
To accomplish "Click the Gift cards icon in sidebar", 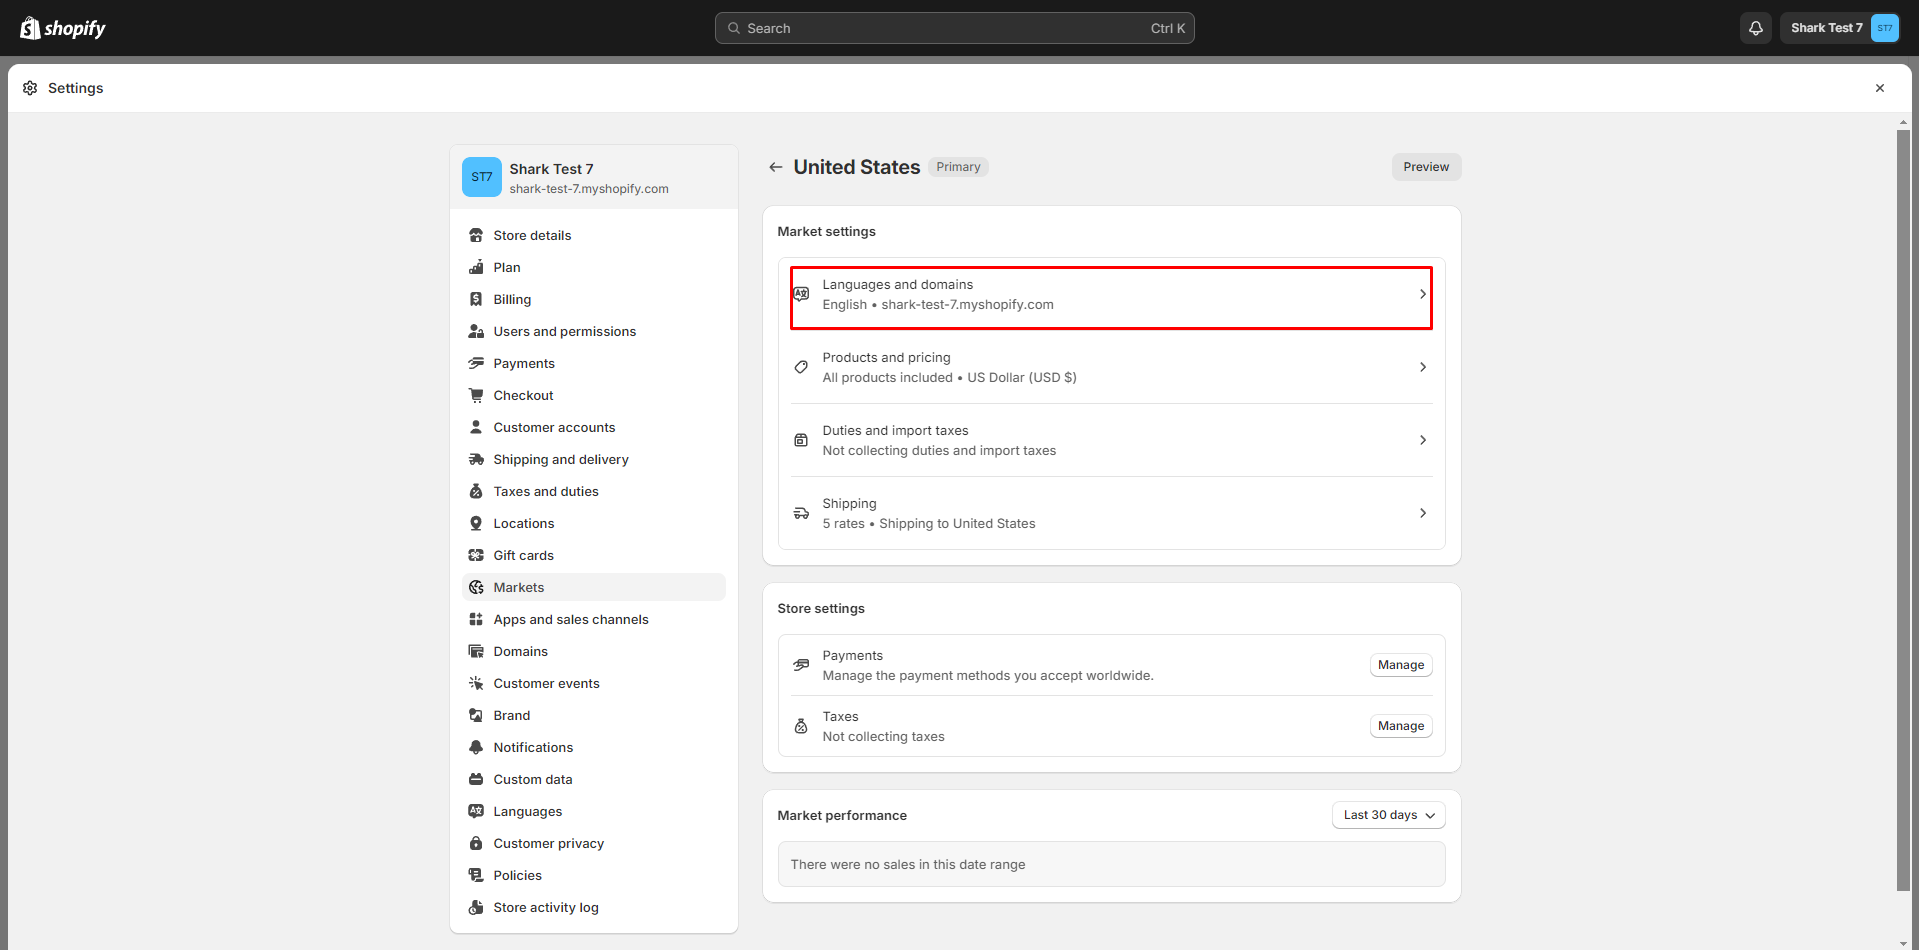I will coord(476,555).
